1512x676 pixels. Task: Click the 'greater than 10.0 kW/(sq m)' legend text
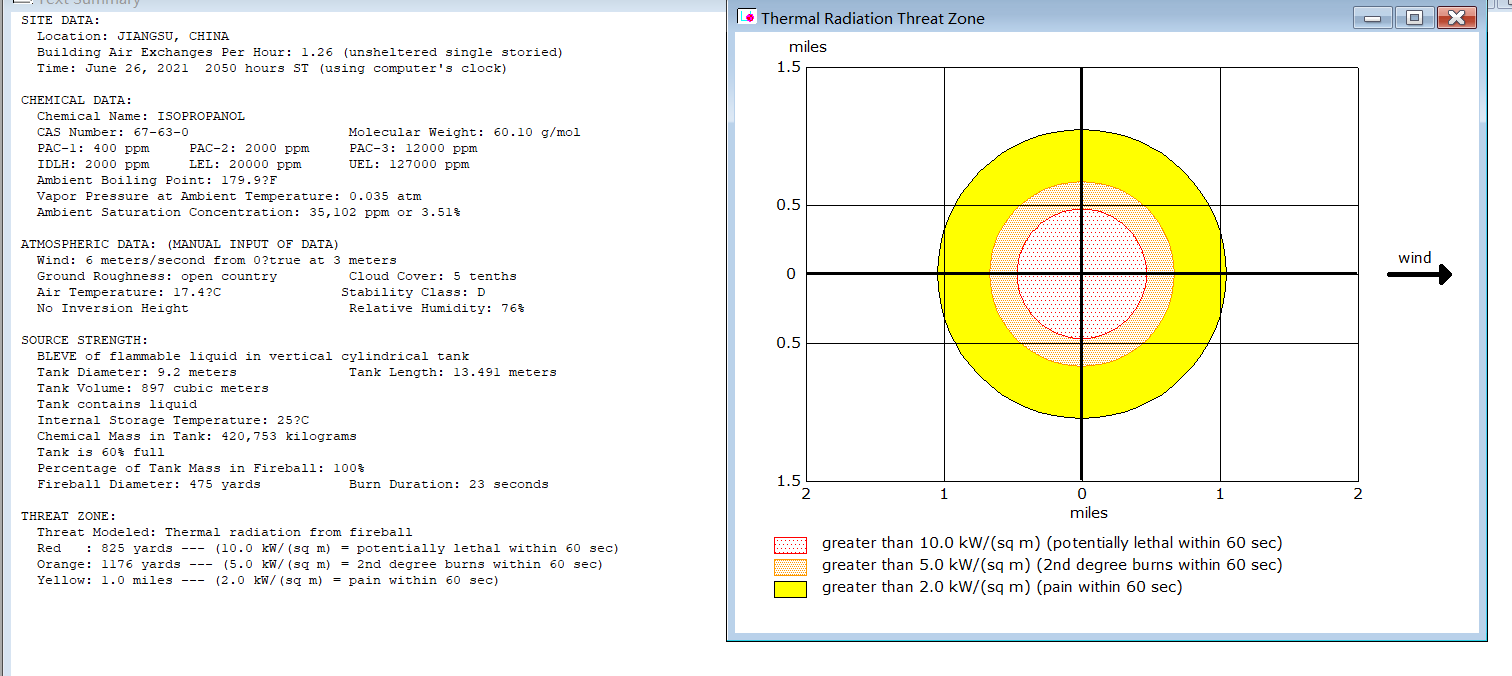pos(1052,543)
